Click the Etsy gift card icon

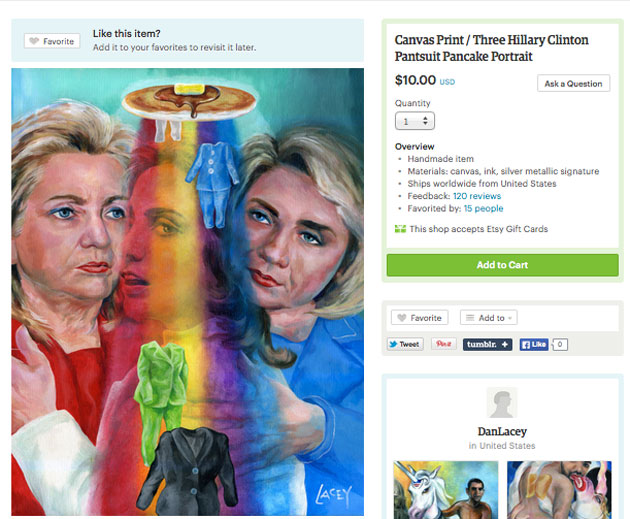tap(400, 229)
